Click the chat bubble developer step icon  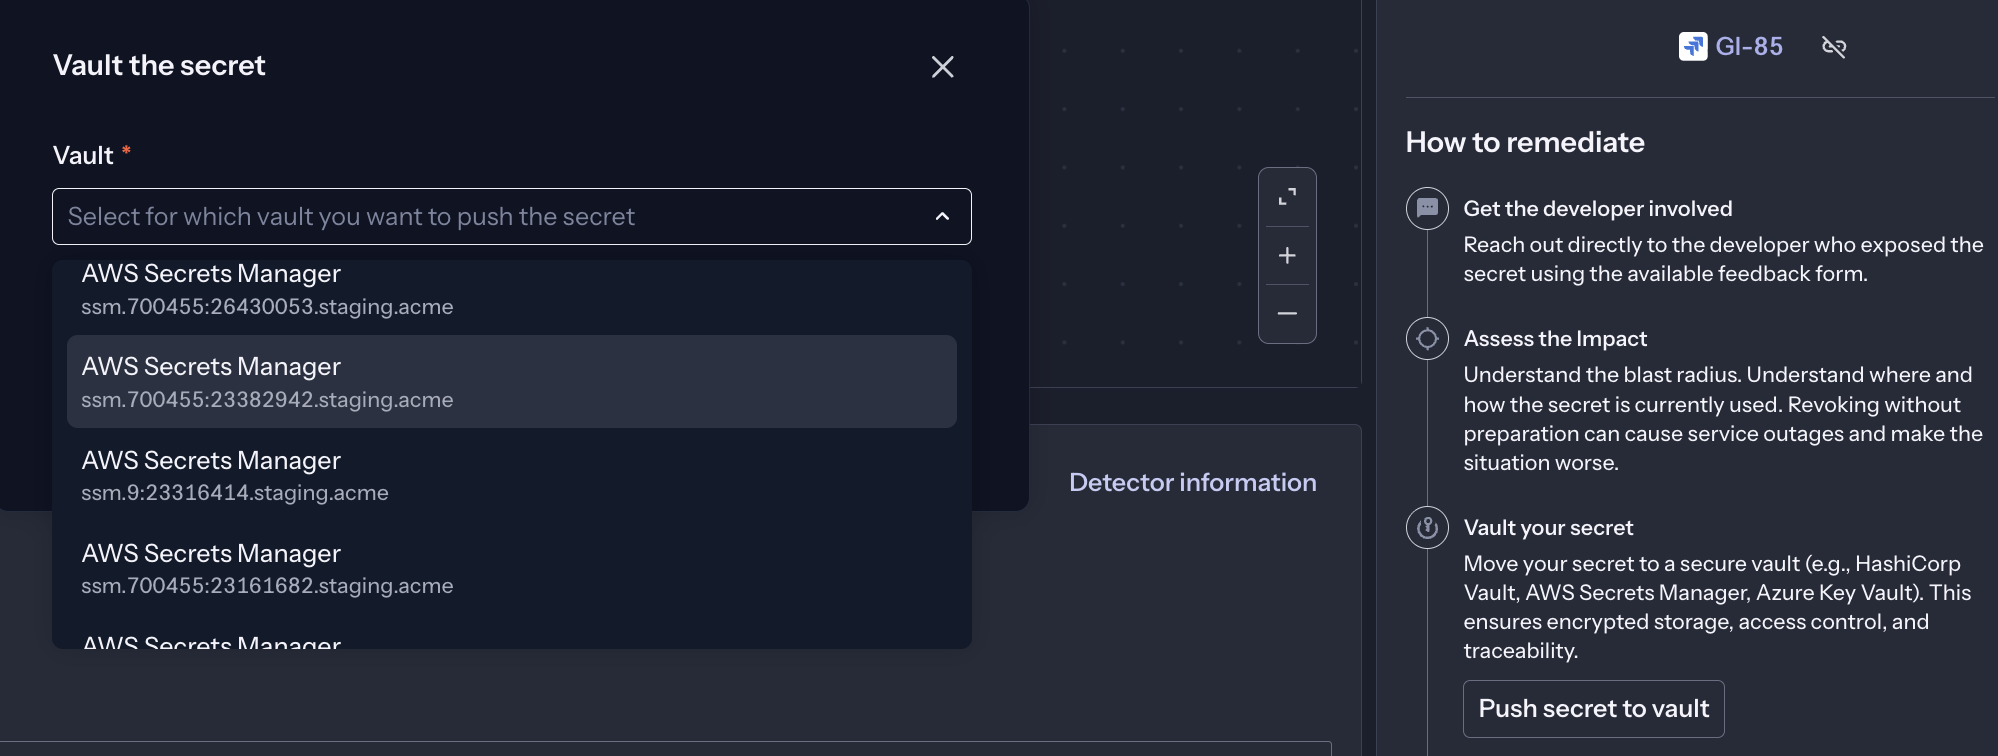(1427, 209)
